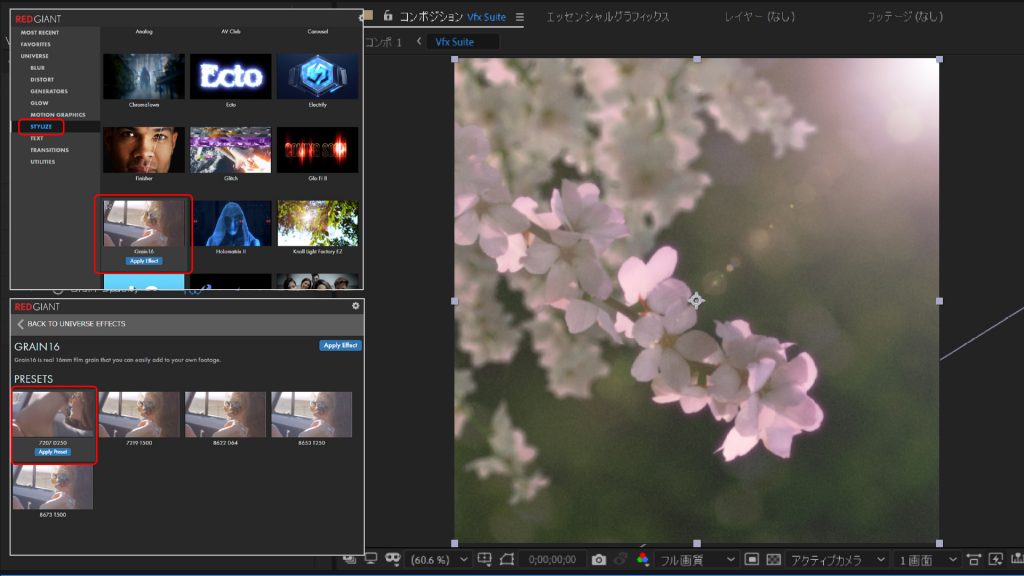Image resolution: width=1024 pixels, height=576 pixels.
Task: Click the back arrow to Universe Effects
Action: (20, 324)
